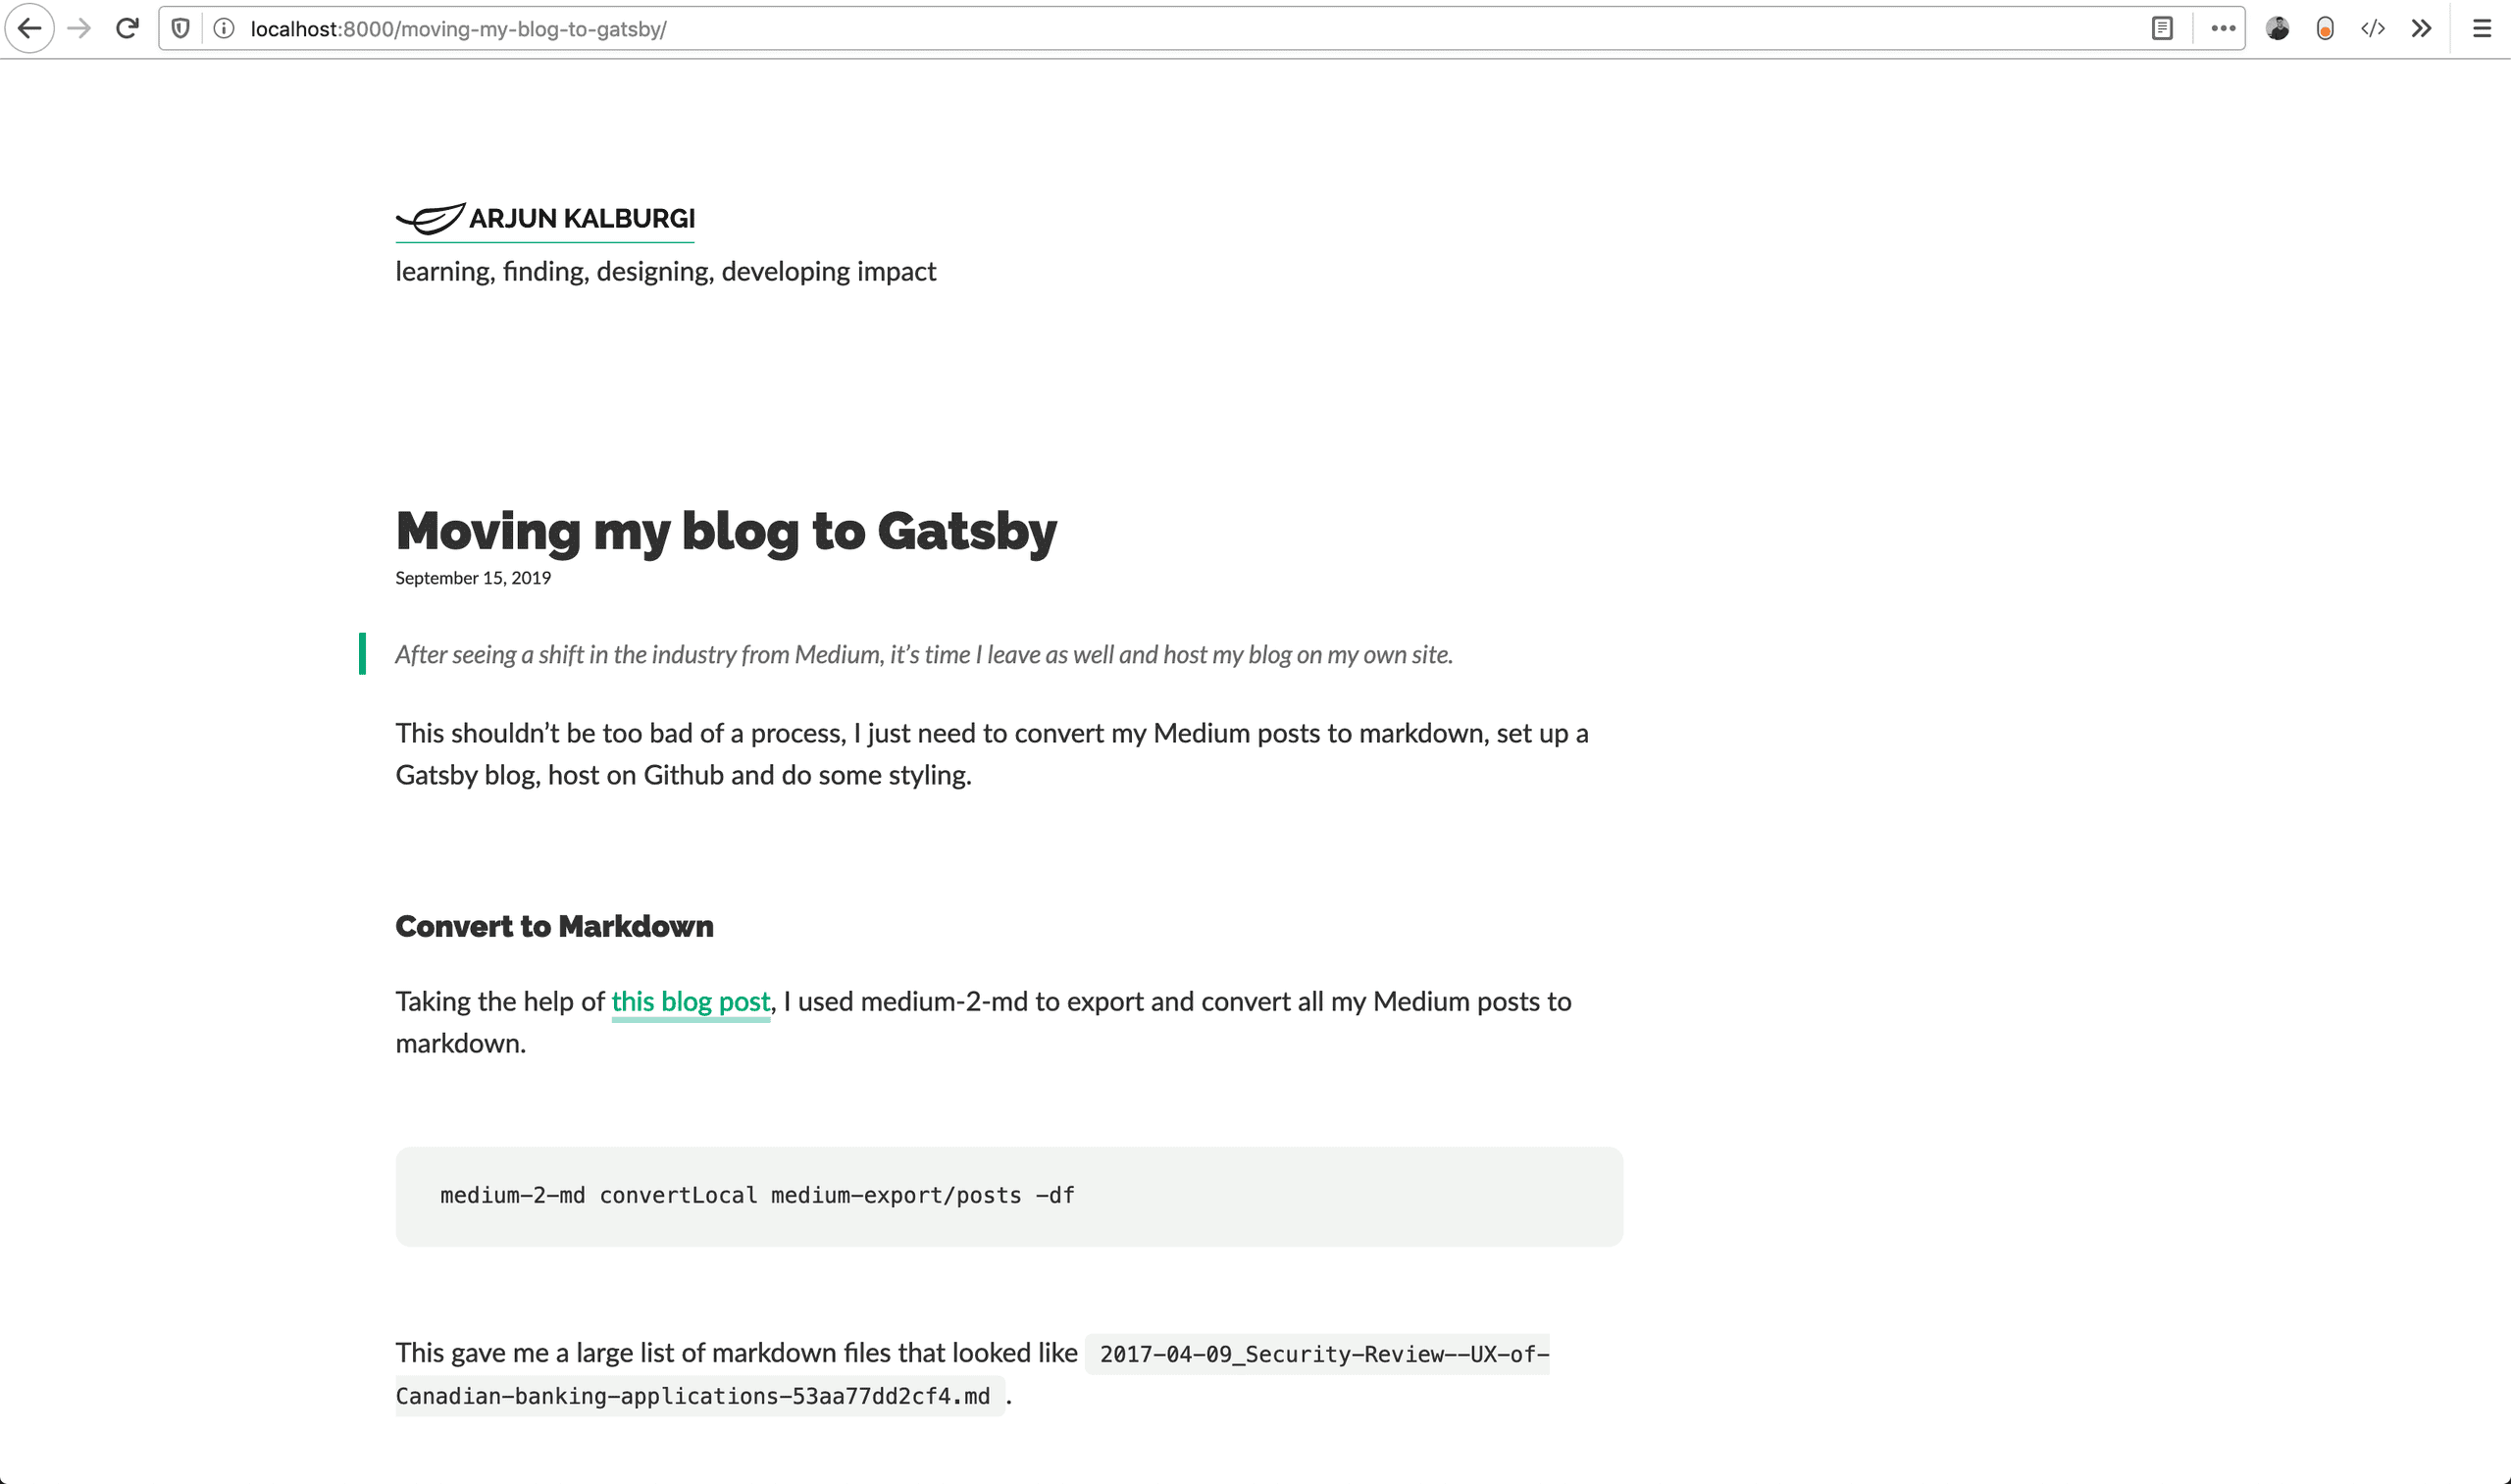Click the localhost URL address field

(1190, 29)
